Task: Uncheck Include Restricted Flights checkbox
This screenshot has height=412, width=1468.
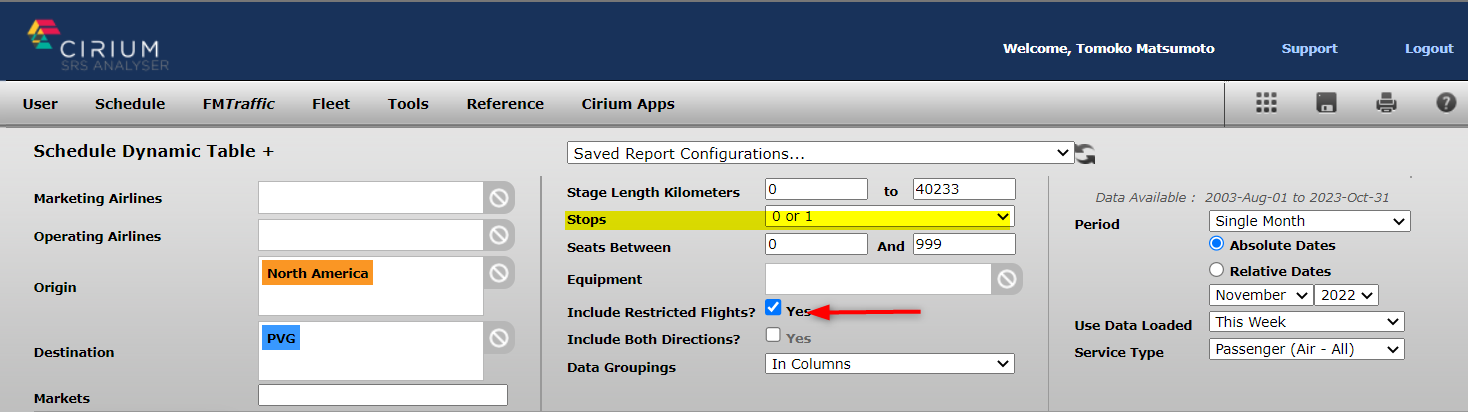Action: [x=773, y=307]
